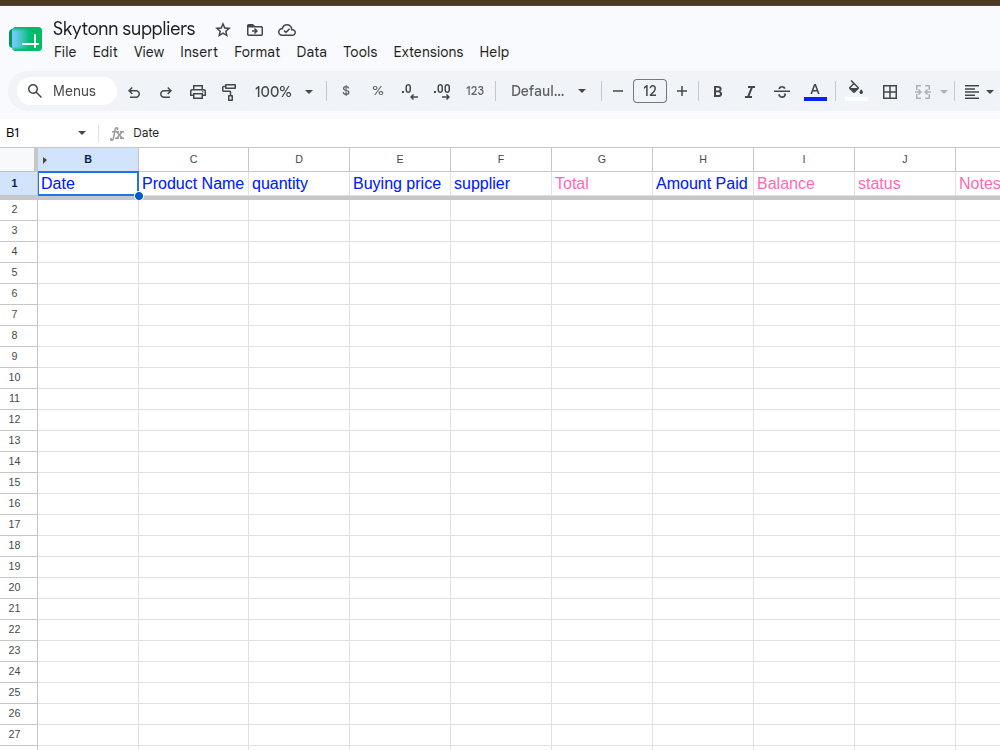Open the font family dropdown

pos(548,91)
